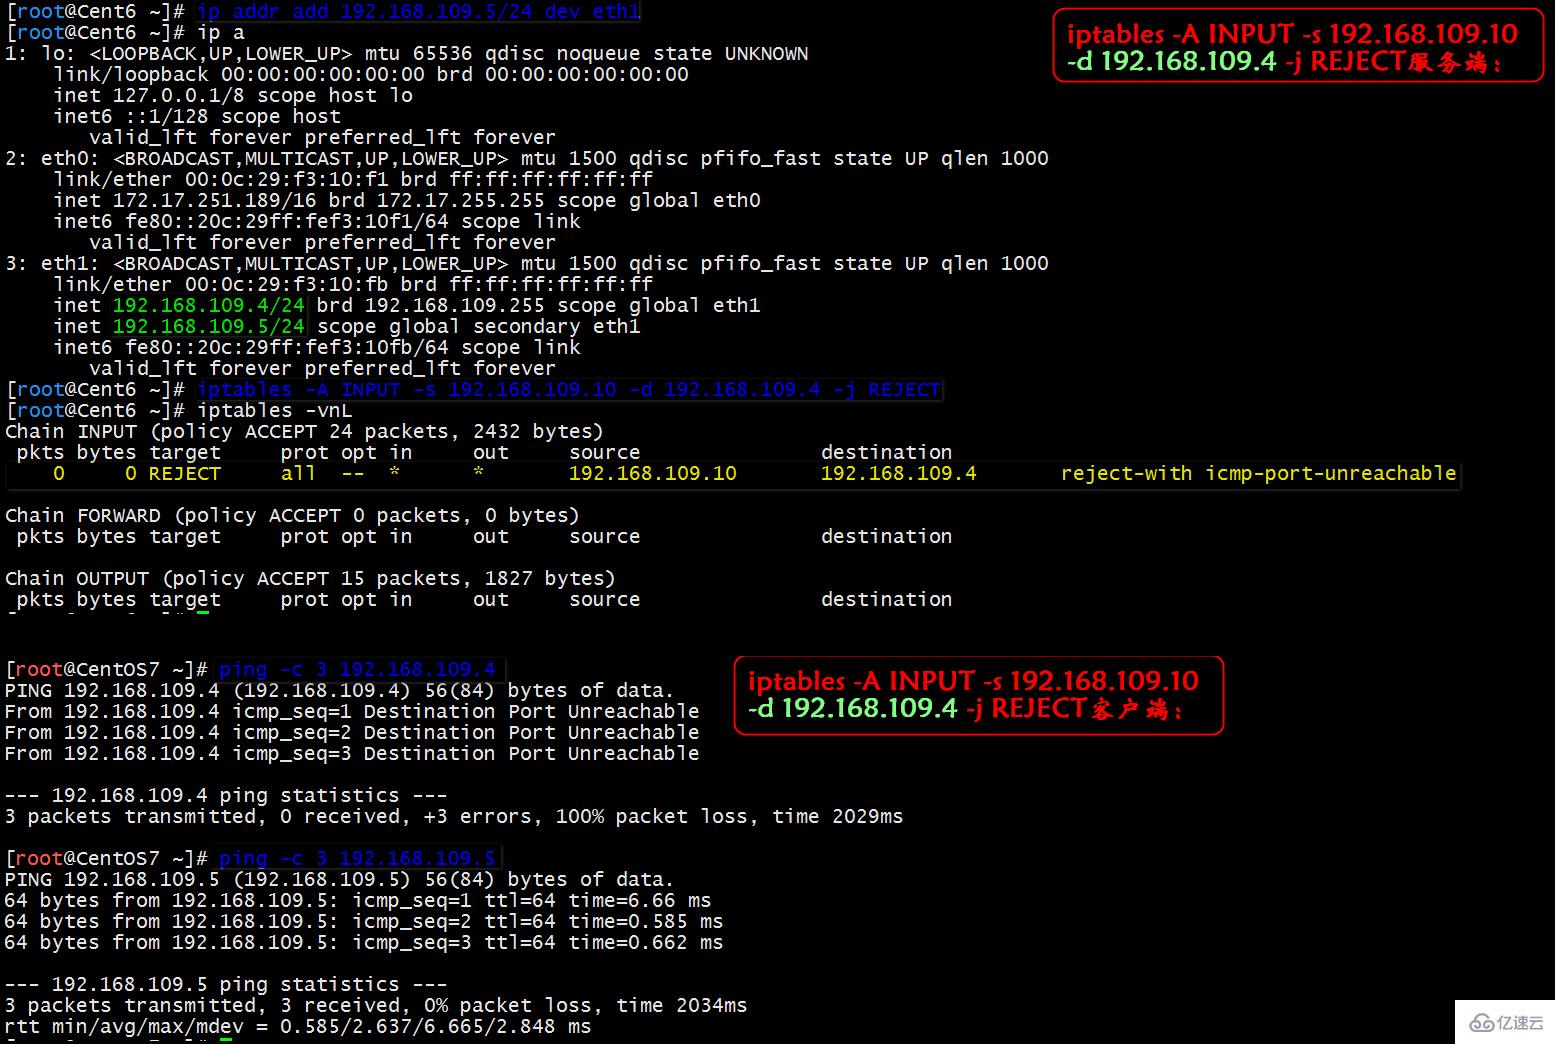Click the green secondary address 192.168.109.5/24
The height and width of the screenshot is (1044, 1555).
coord(209,326)
